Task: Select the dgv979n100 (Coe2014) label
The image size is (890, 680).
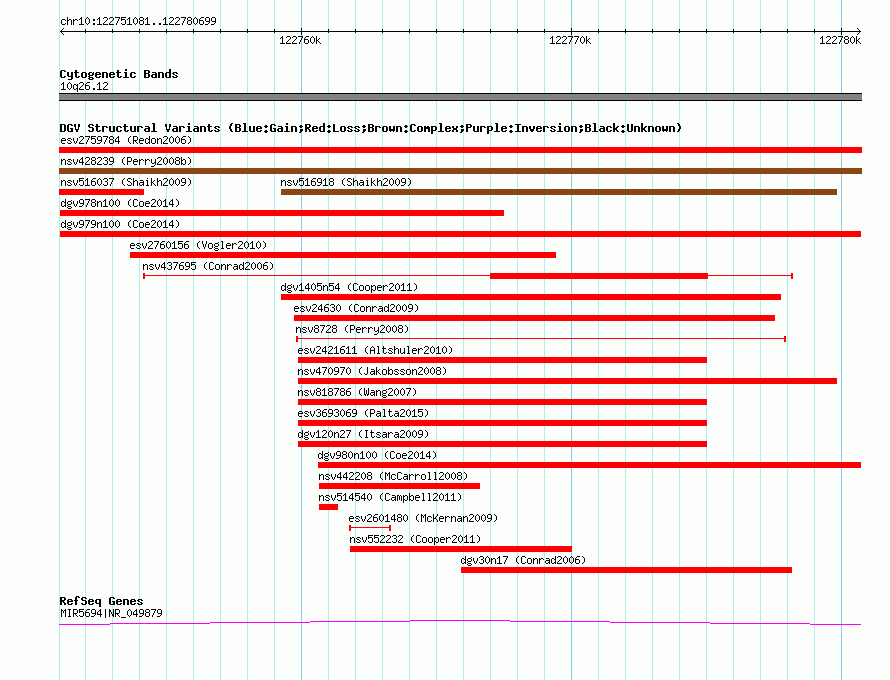Action: [120, 224]
